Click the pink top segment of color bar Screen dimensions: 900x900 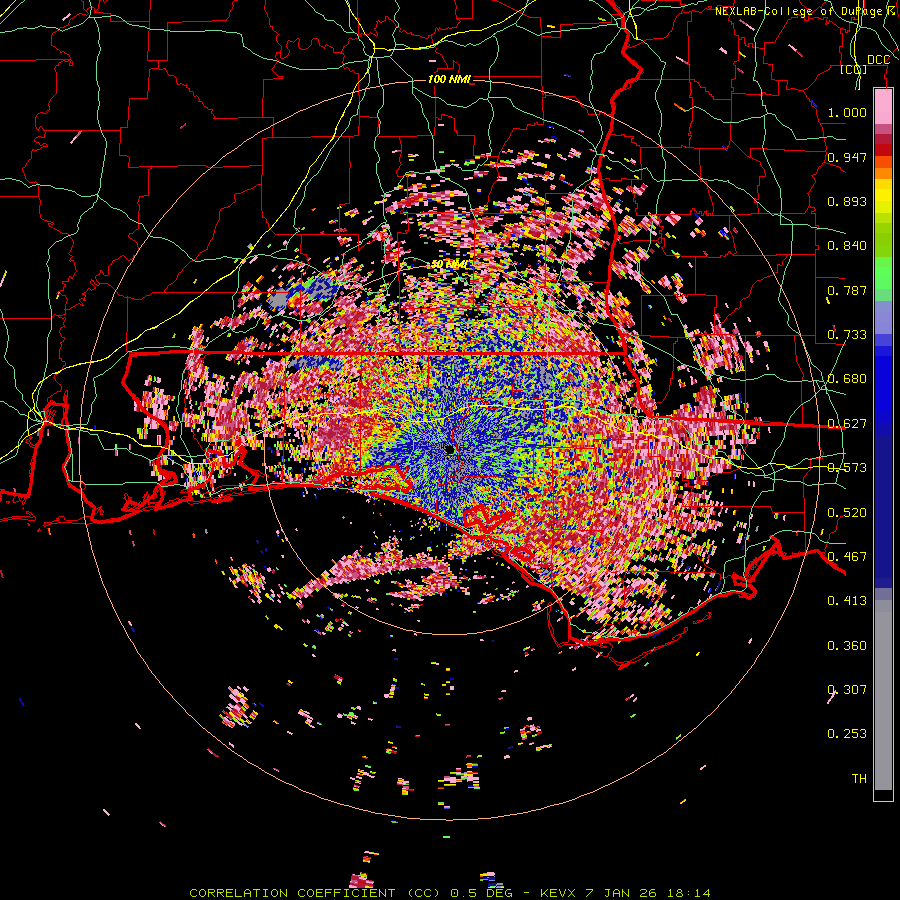[x=883, y=107]
